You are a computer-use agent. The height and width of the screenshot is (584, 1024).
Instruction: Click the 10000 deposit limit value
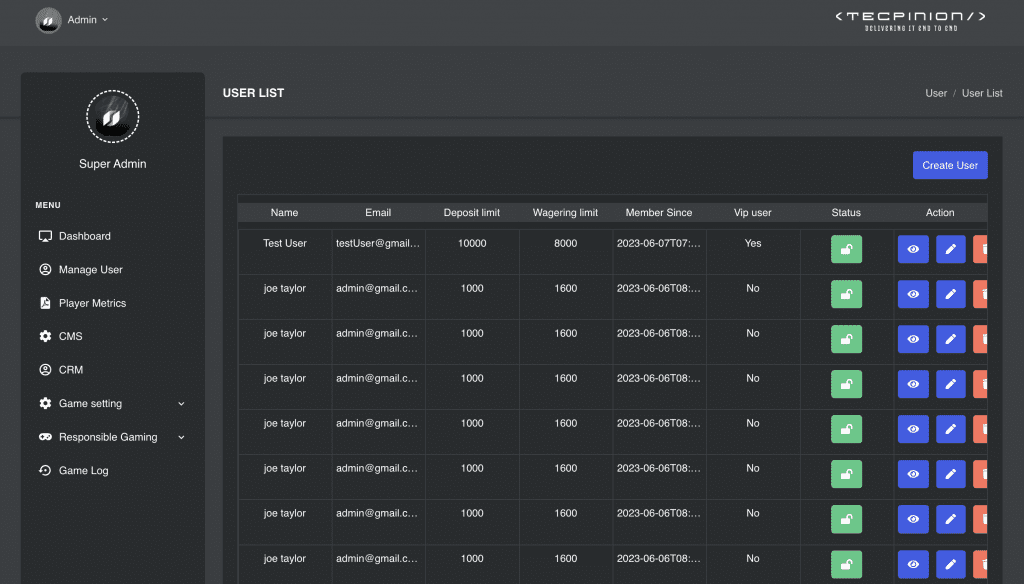click(472, 243)
